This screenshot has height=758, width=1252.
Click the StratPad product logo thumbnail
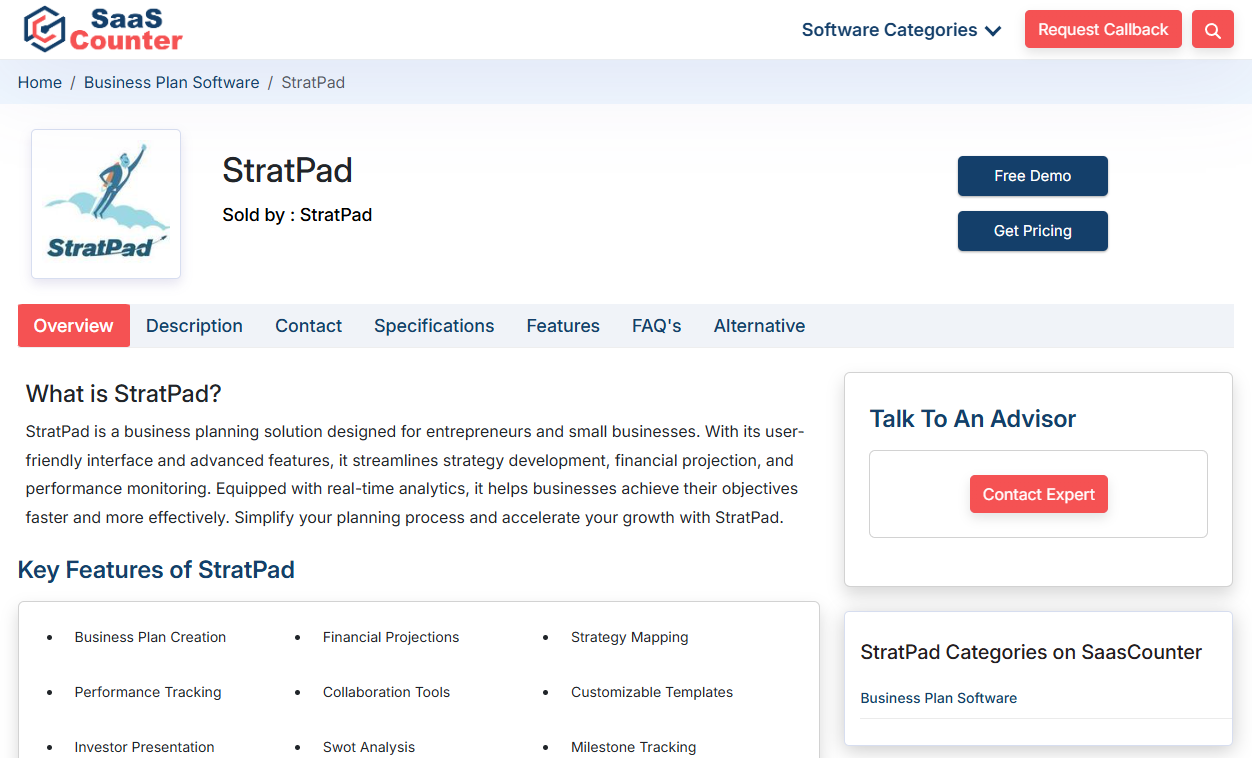coord(106,204)
